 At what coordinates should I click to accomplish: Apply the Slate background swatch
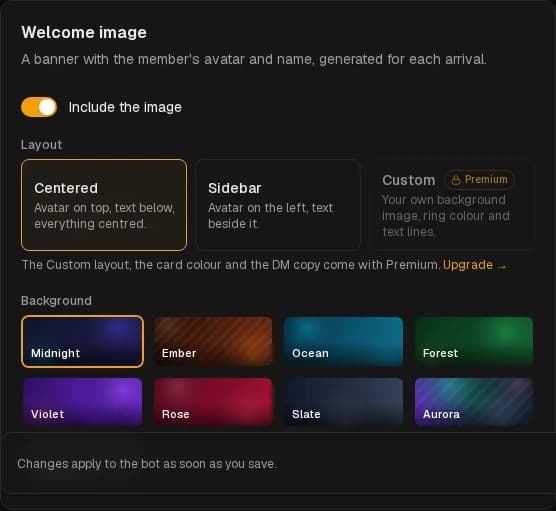[344, 402]
